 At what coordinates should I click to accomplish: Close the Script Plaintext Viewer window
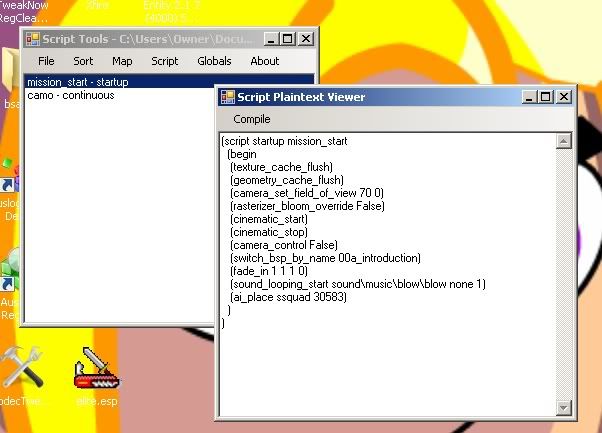[x=563, y=97]
